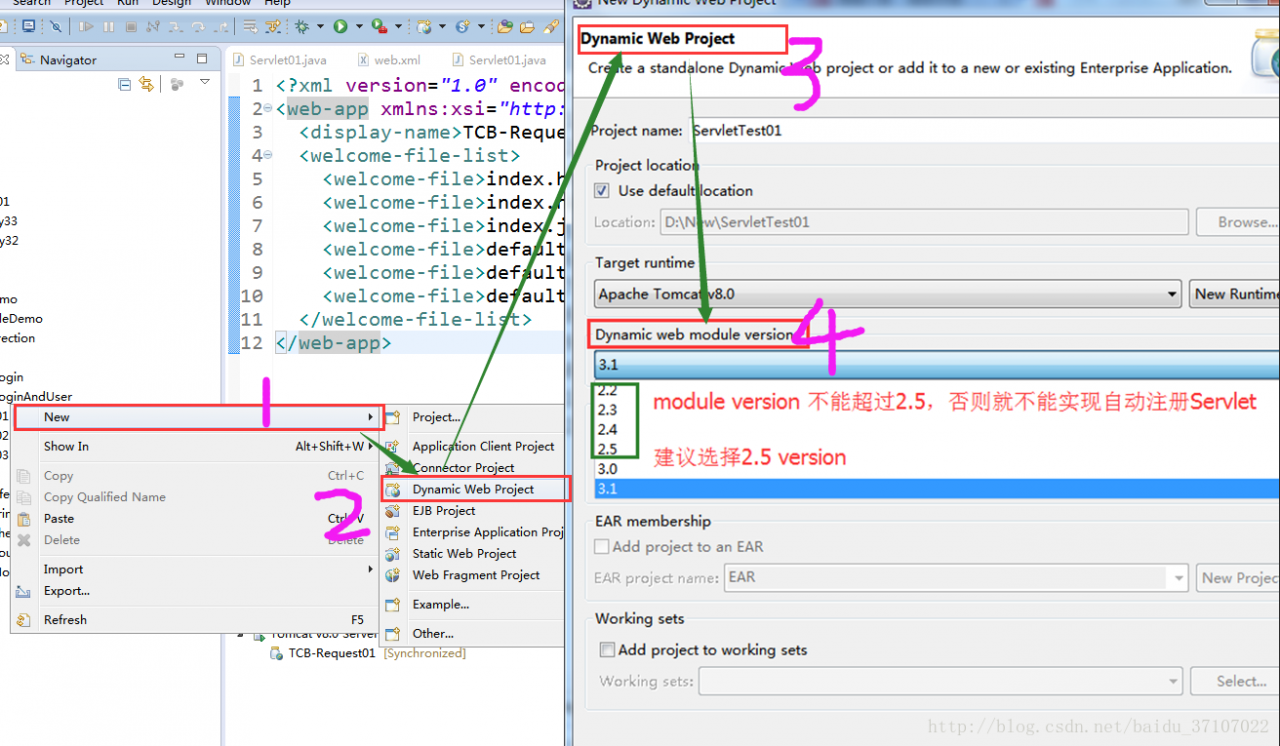Click the blue S new-item toolbar icon
This screenshot has width=1280, height=746.
[462, 27]
